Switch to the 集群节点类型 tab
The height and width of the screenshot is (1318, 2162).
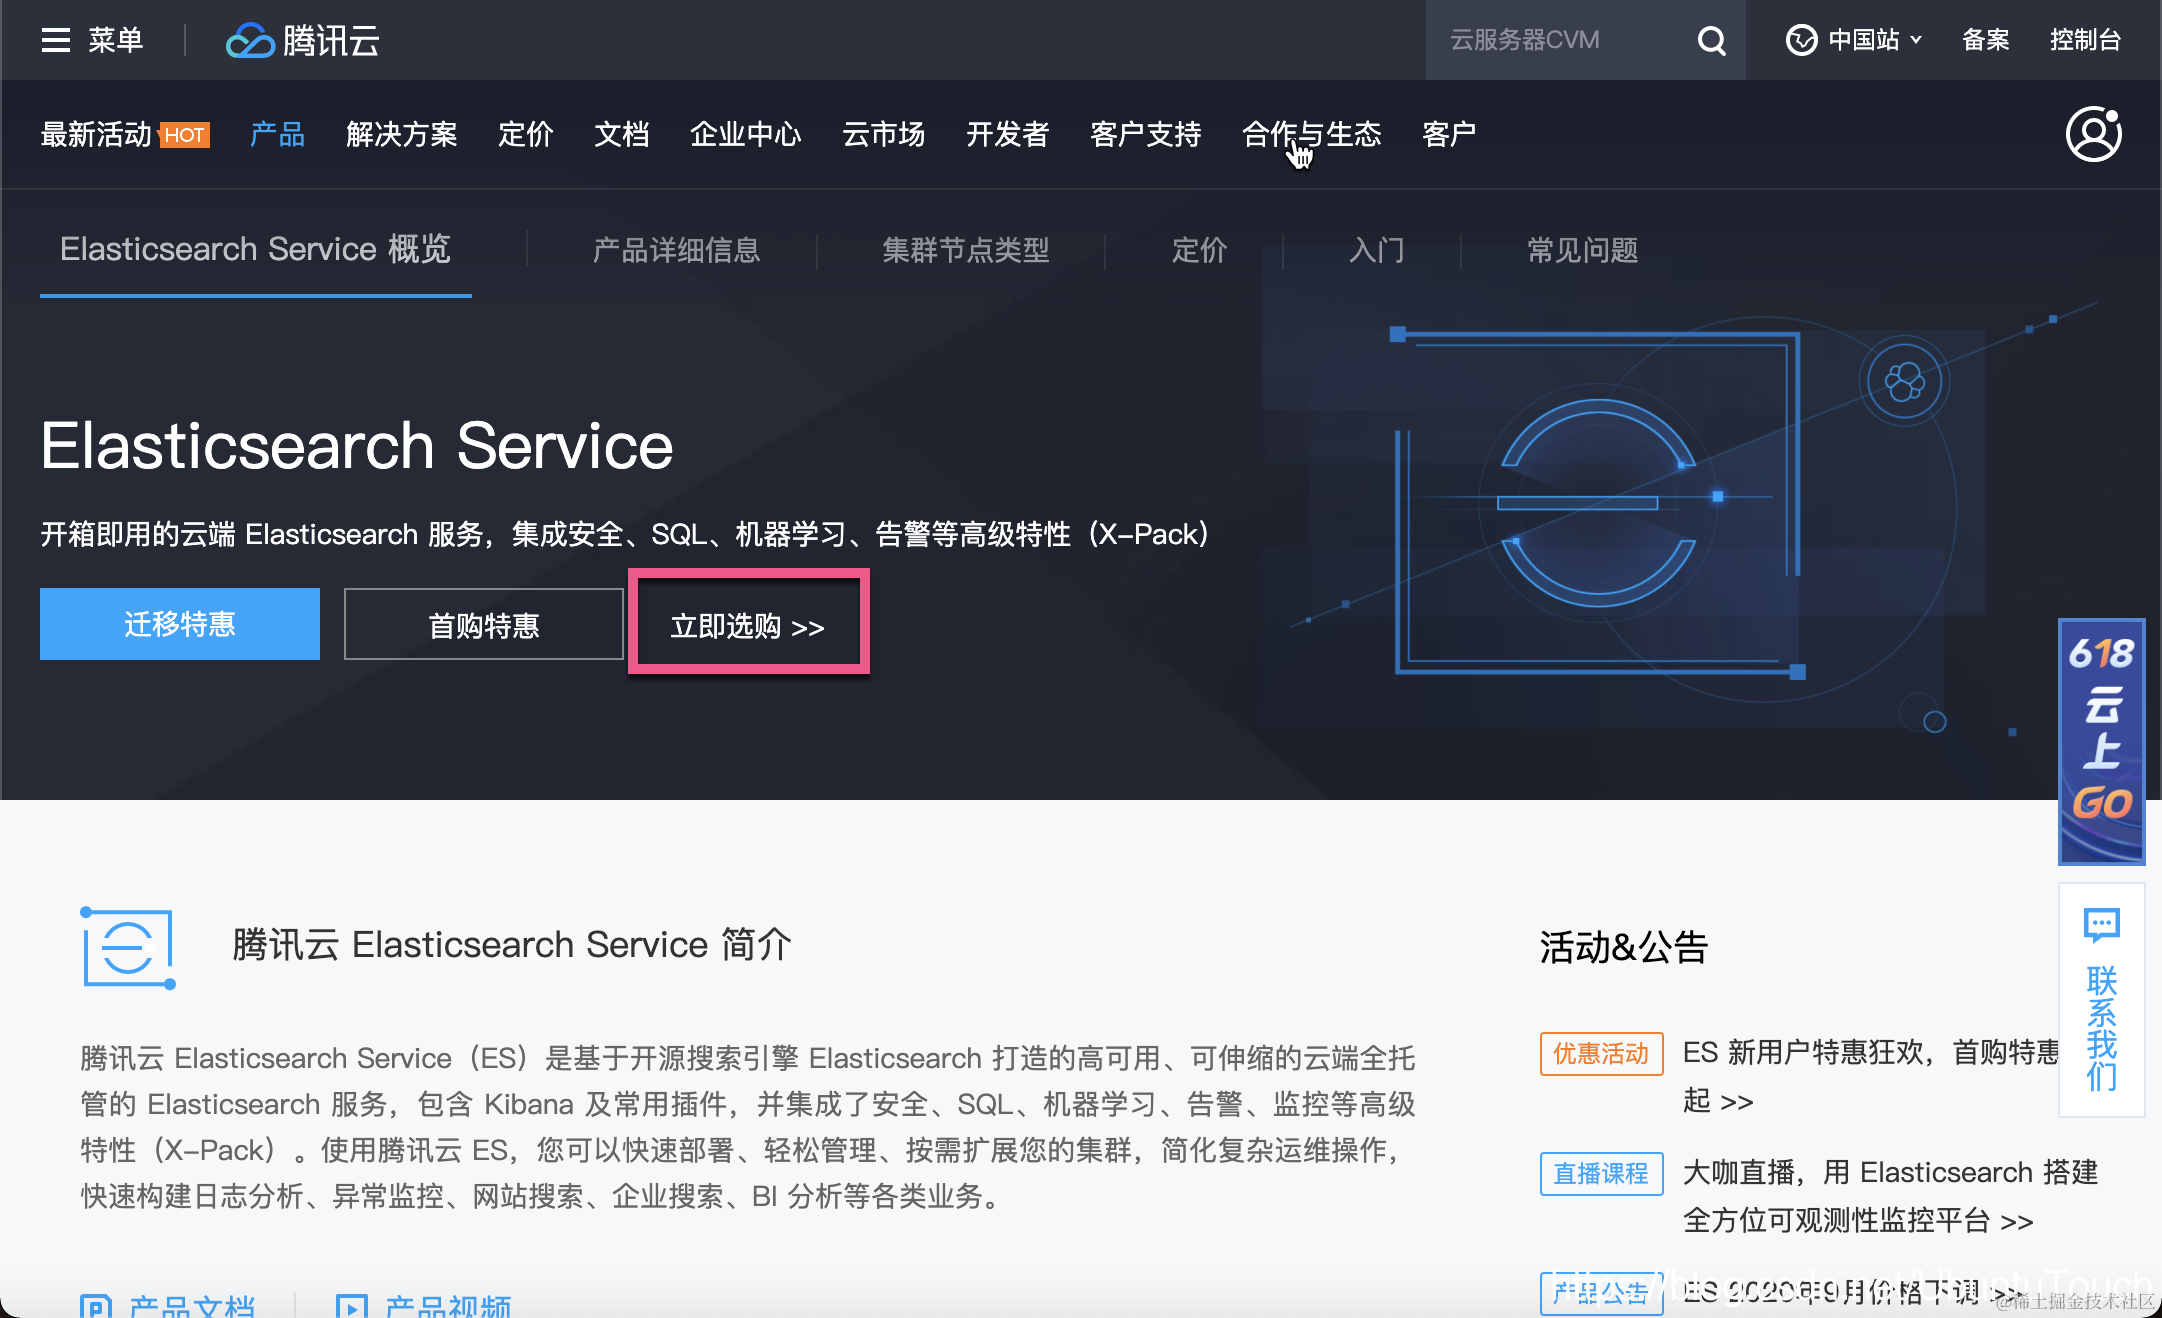pos(965,250)
